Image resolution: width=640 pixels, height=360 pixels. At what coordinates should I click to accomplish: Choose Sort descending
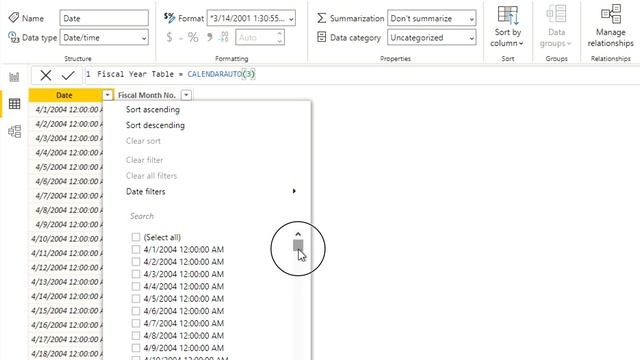155,125
